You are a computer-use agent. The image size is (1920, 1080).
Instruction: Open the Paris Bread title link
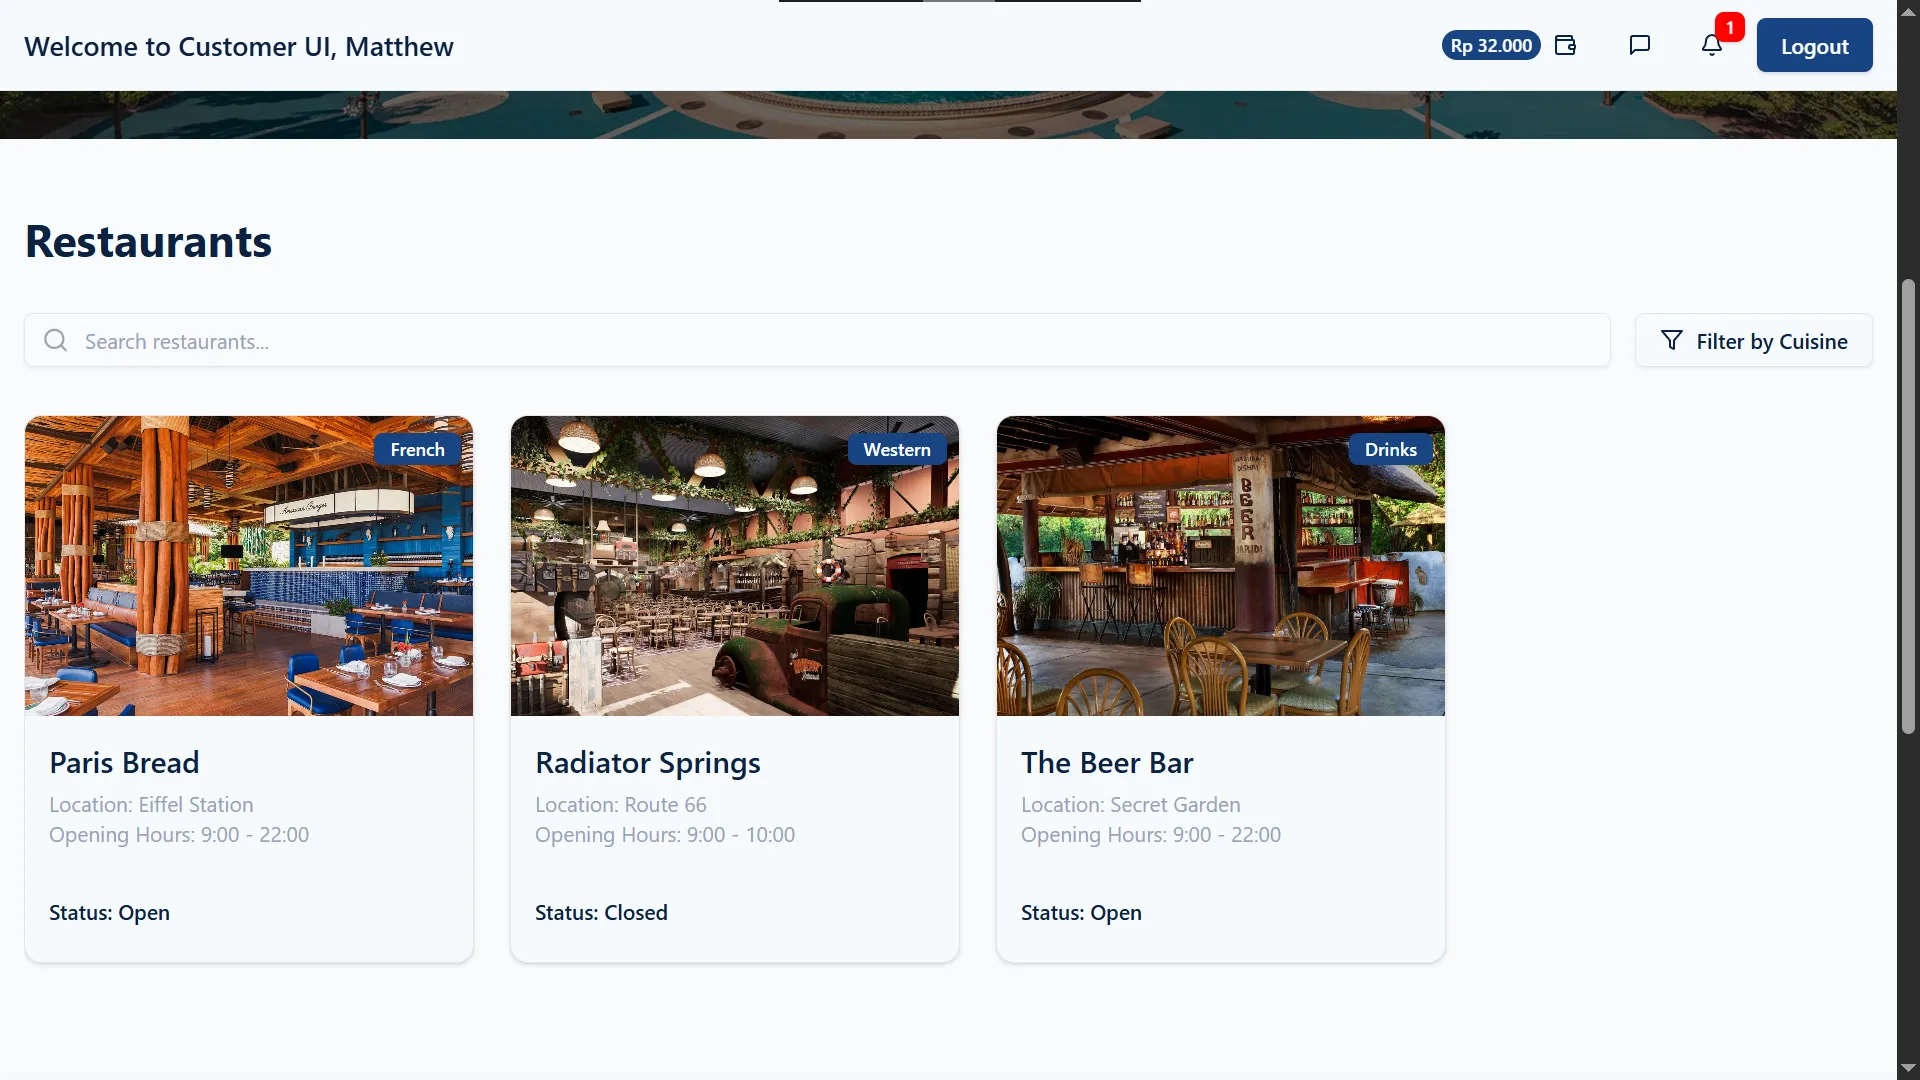[x=124, y=763]
